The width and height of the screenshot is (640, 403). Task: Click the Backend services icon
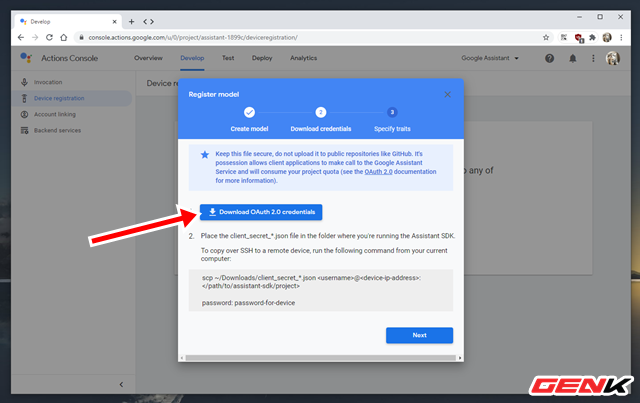tap(24, 131)
